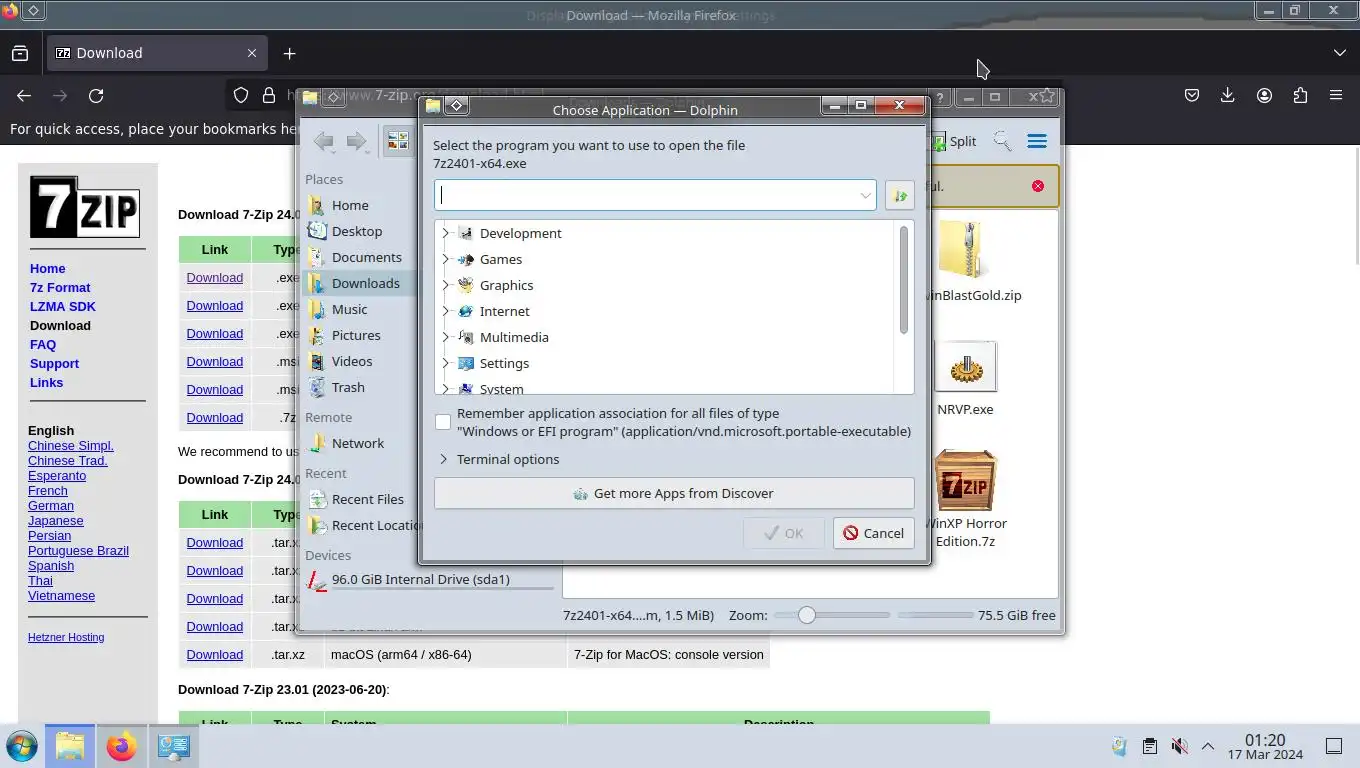Open Music in Dolphin Places
The image size is (1360, 768).
click(349, 309)
